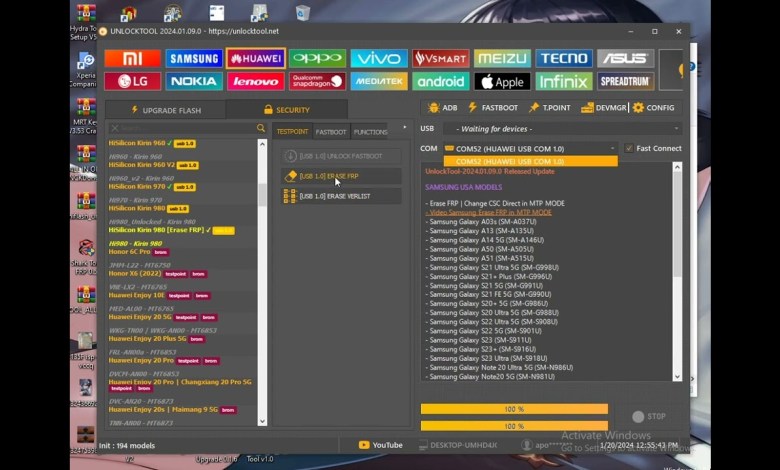The image size is (780, 470).
Task: Click the model search magnifier icon
Action: (x=261, y=128)
